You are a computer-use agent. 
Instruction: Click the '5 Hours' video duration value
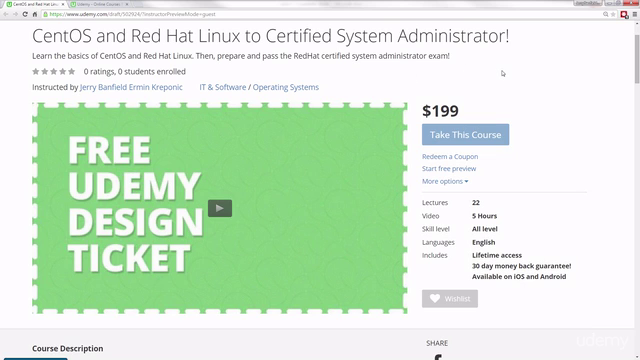click(484, 216)
